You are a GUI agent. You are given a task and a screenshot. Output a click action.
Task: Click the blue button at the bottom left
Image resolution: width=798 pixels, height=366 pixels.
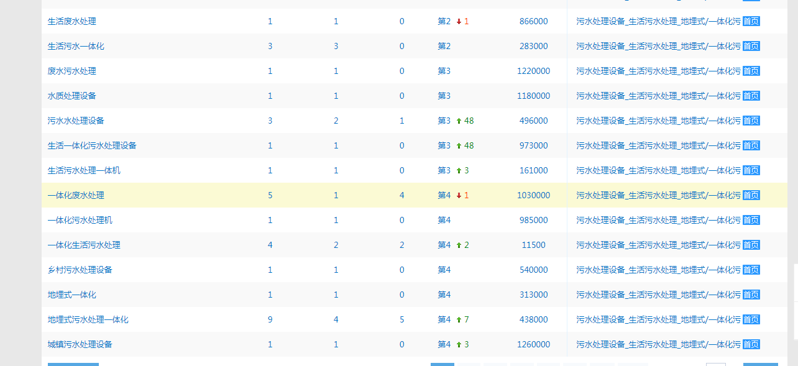[73, 364]
